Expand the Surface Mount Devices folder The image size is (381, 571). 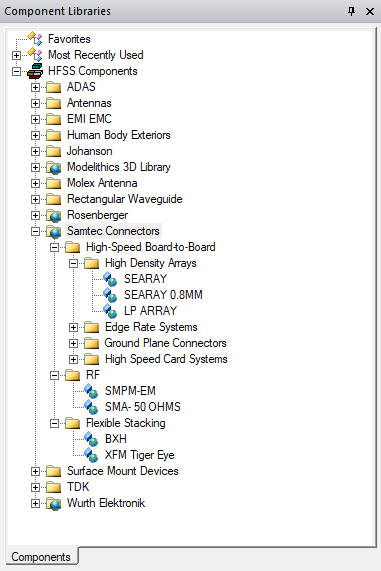point(35,472)
